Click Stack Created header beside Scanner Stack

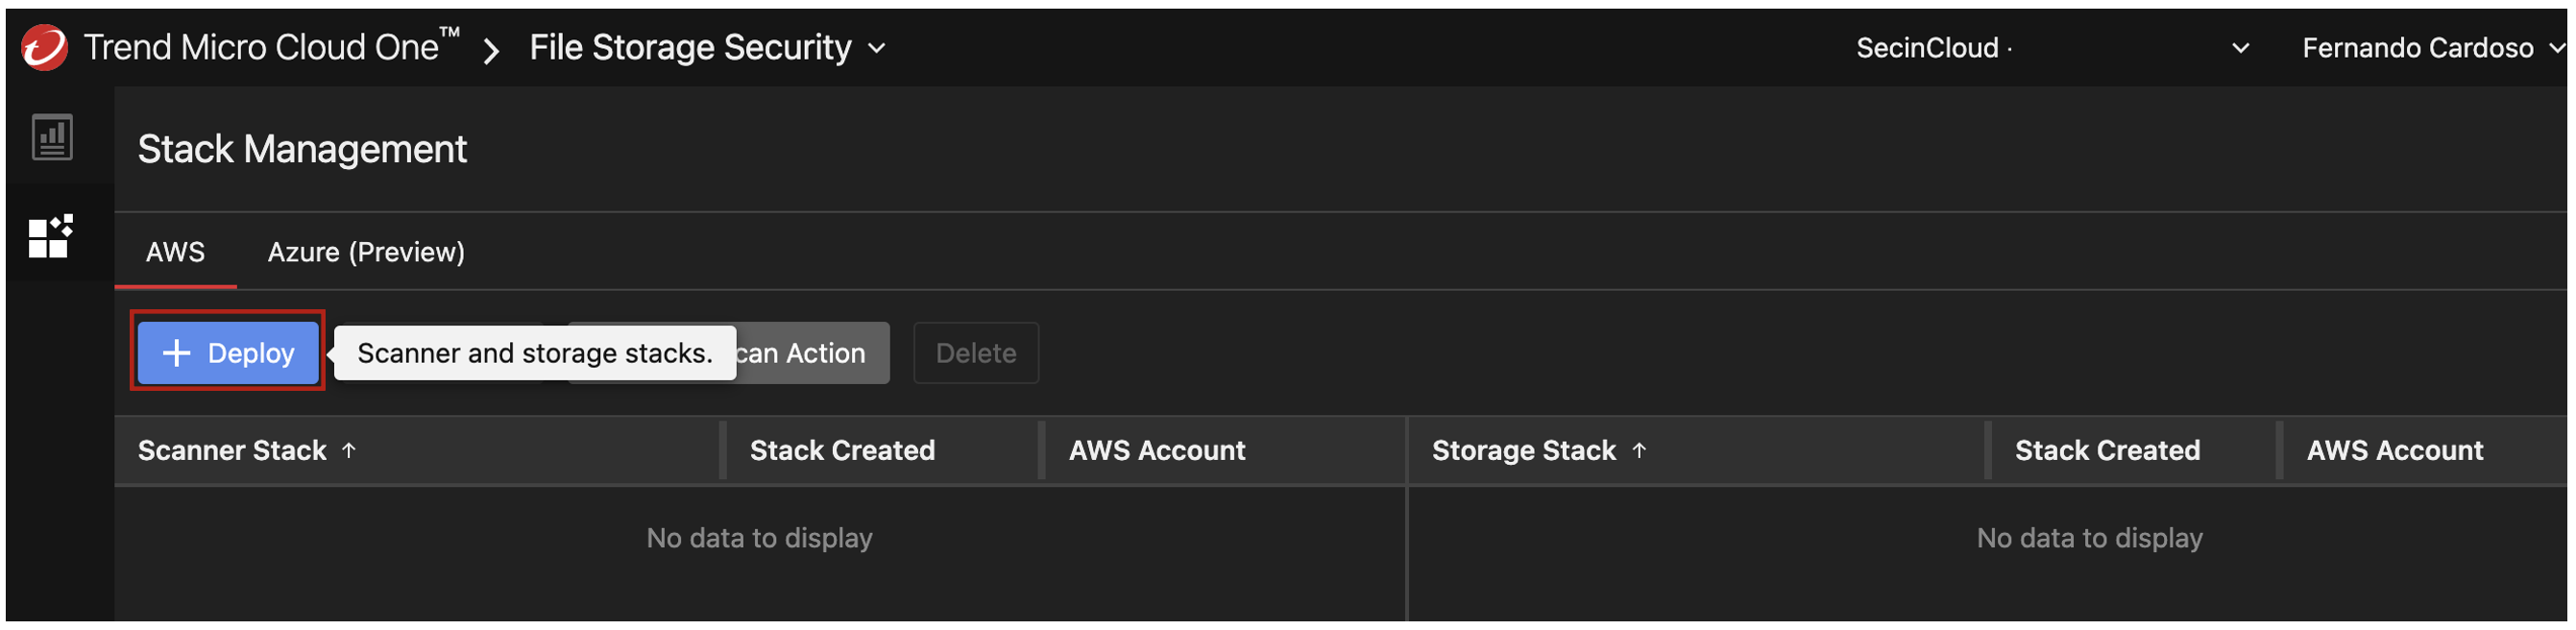[x=842, y=451]
